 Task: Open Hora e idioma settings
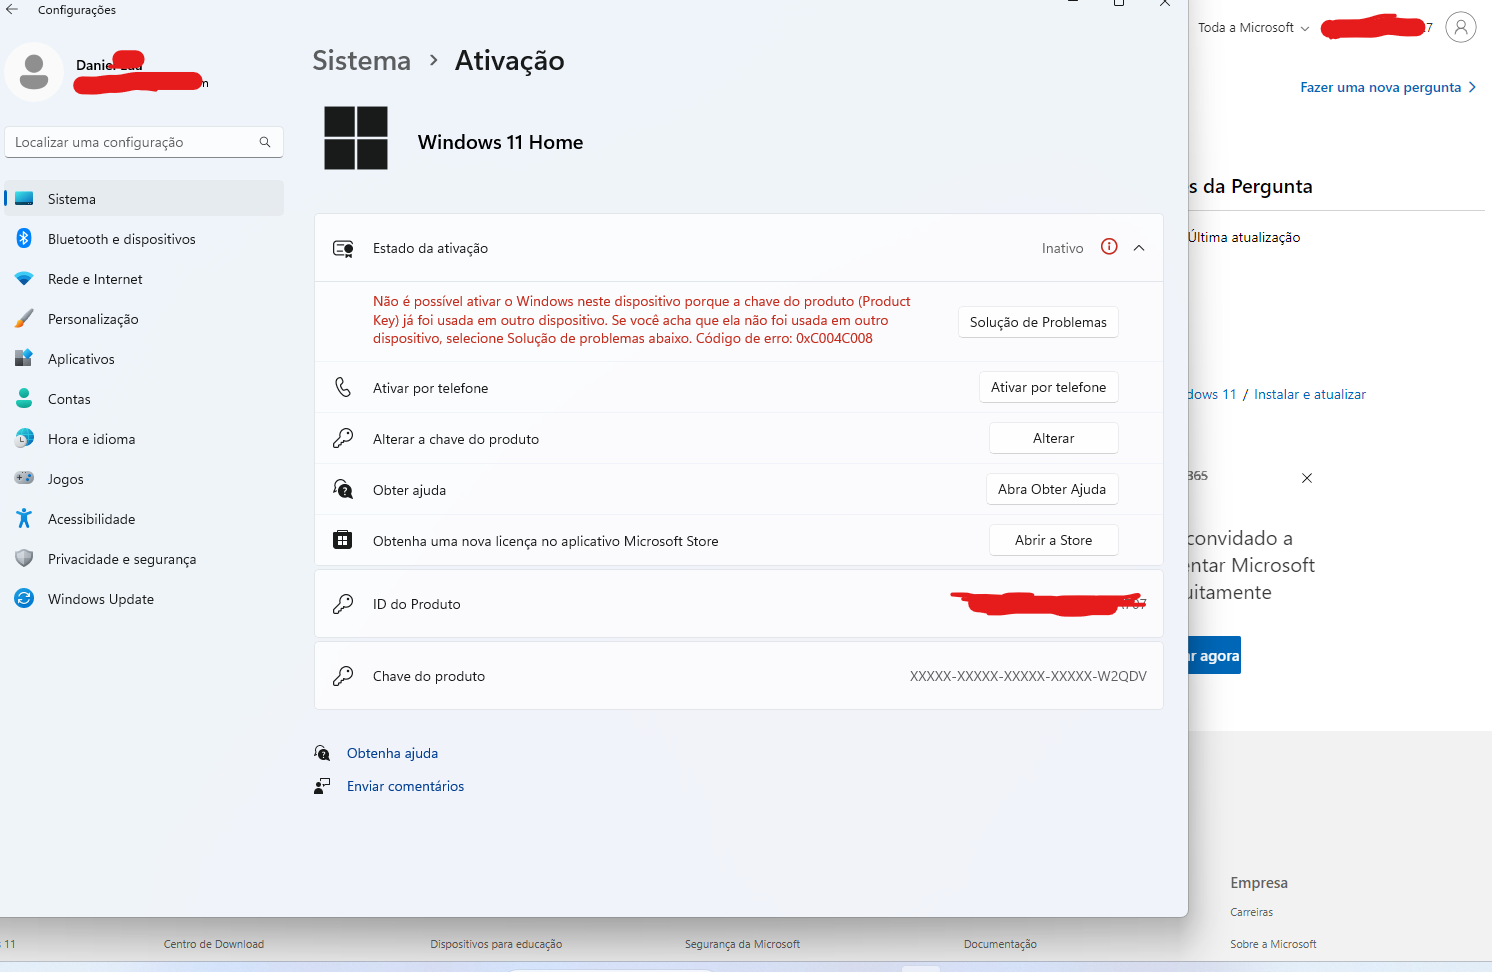pyautogui.click(x=144, y=438)
